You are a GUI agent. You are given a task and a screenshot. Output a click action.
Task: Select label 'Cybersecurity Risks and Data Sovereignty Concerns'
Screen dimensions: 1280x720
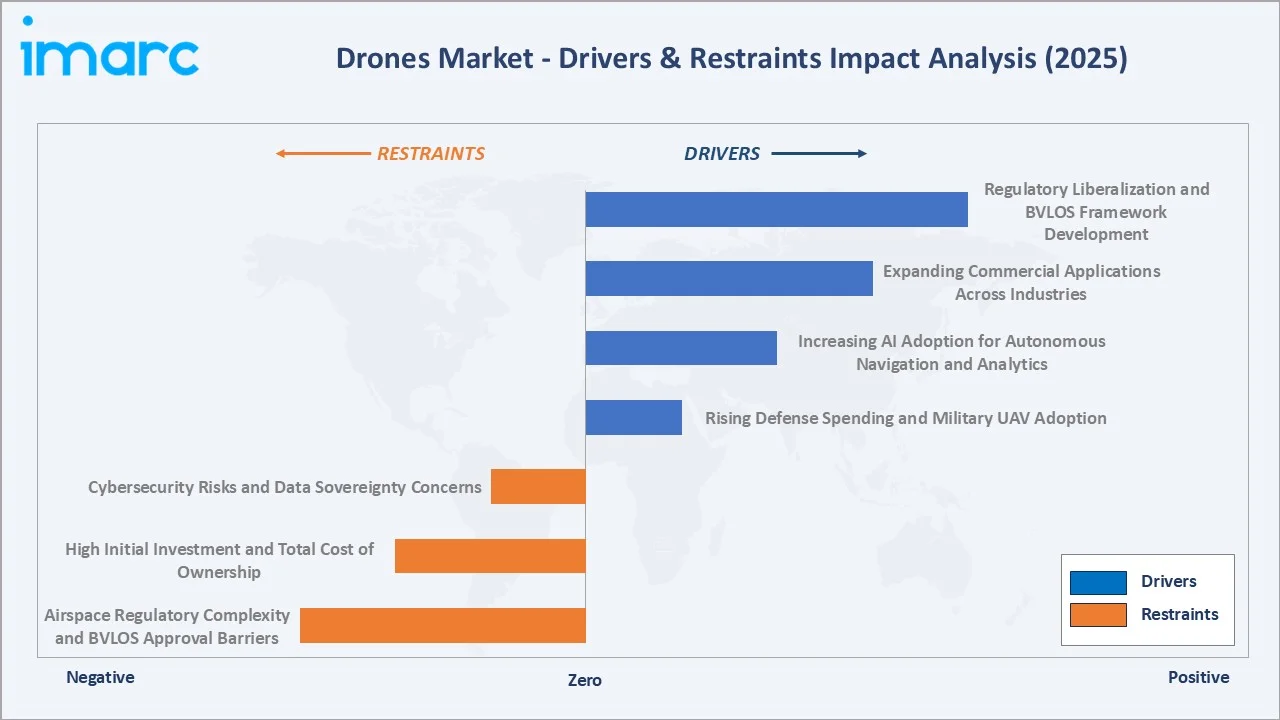point(285,488)
